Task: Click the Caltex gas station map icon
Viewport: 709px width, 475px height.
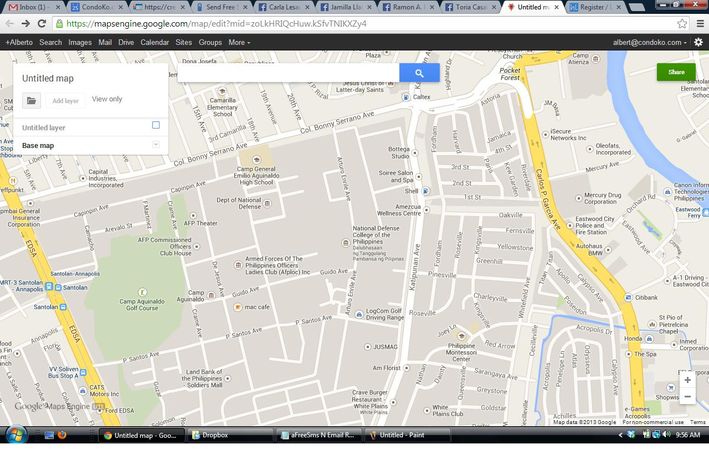Action: coord(406,97)
